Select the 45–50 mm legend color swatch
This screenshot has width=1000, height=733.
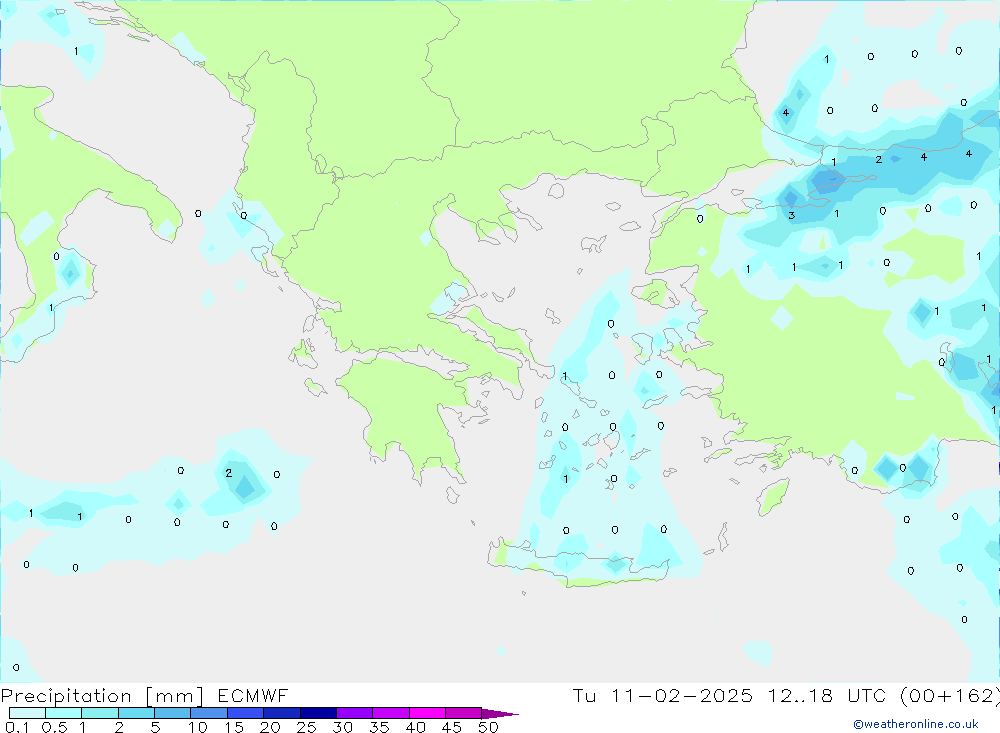click(463, 713)
